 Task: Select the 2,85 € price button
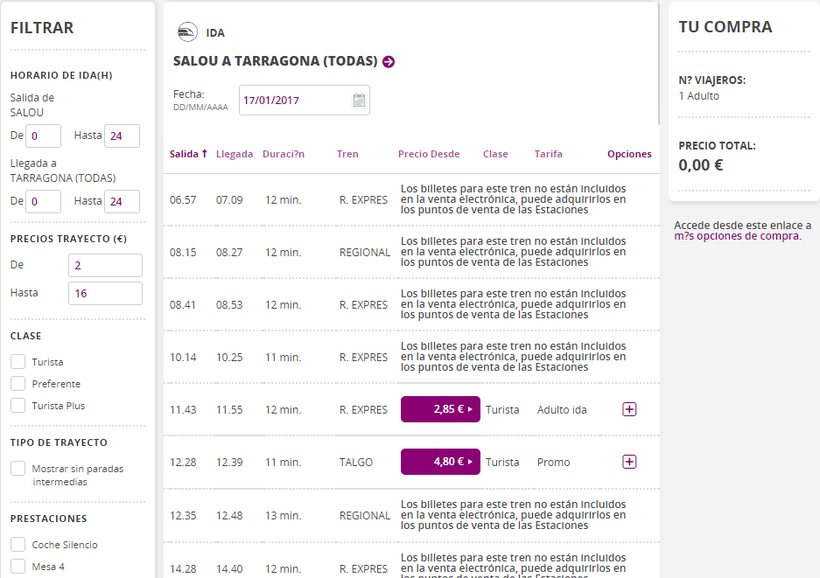coord(440,409)
